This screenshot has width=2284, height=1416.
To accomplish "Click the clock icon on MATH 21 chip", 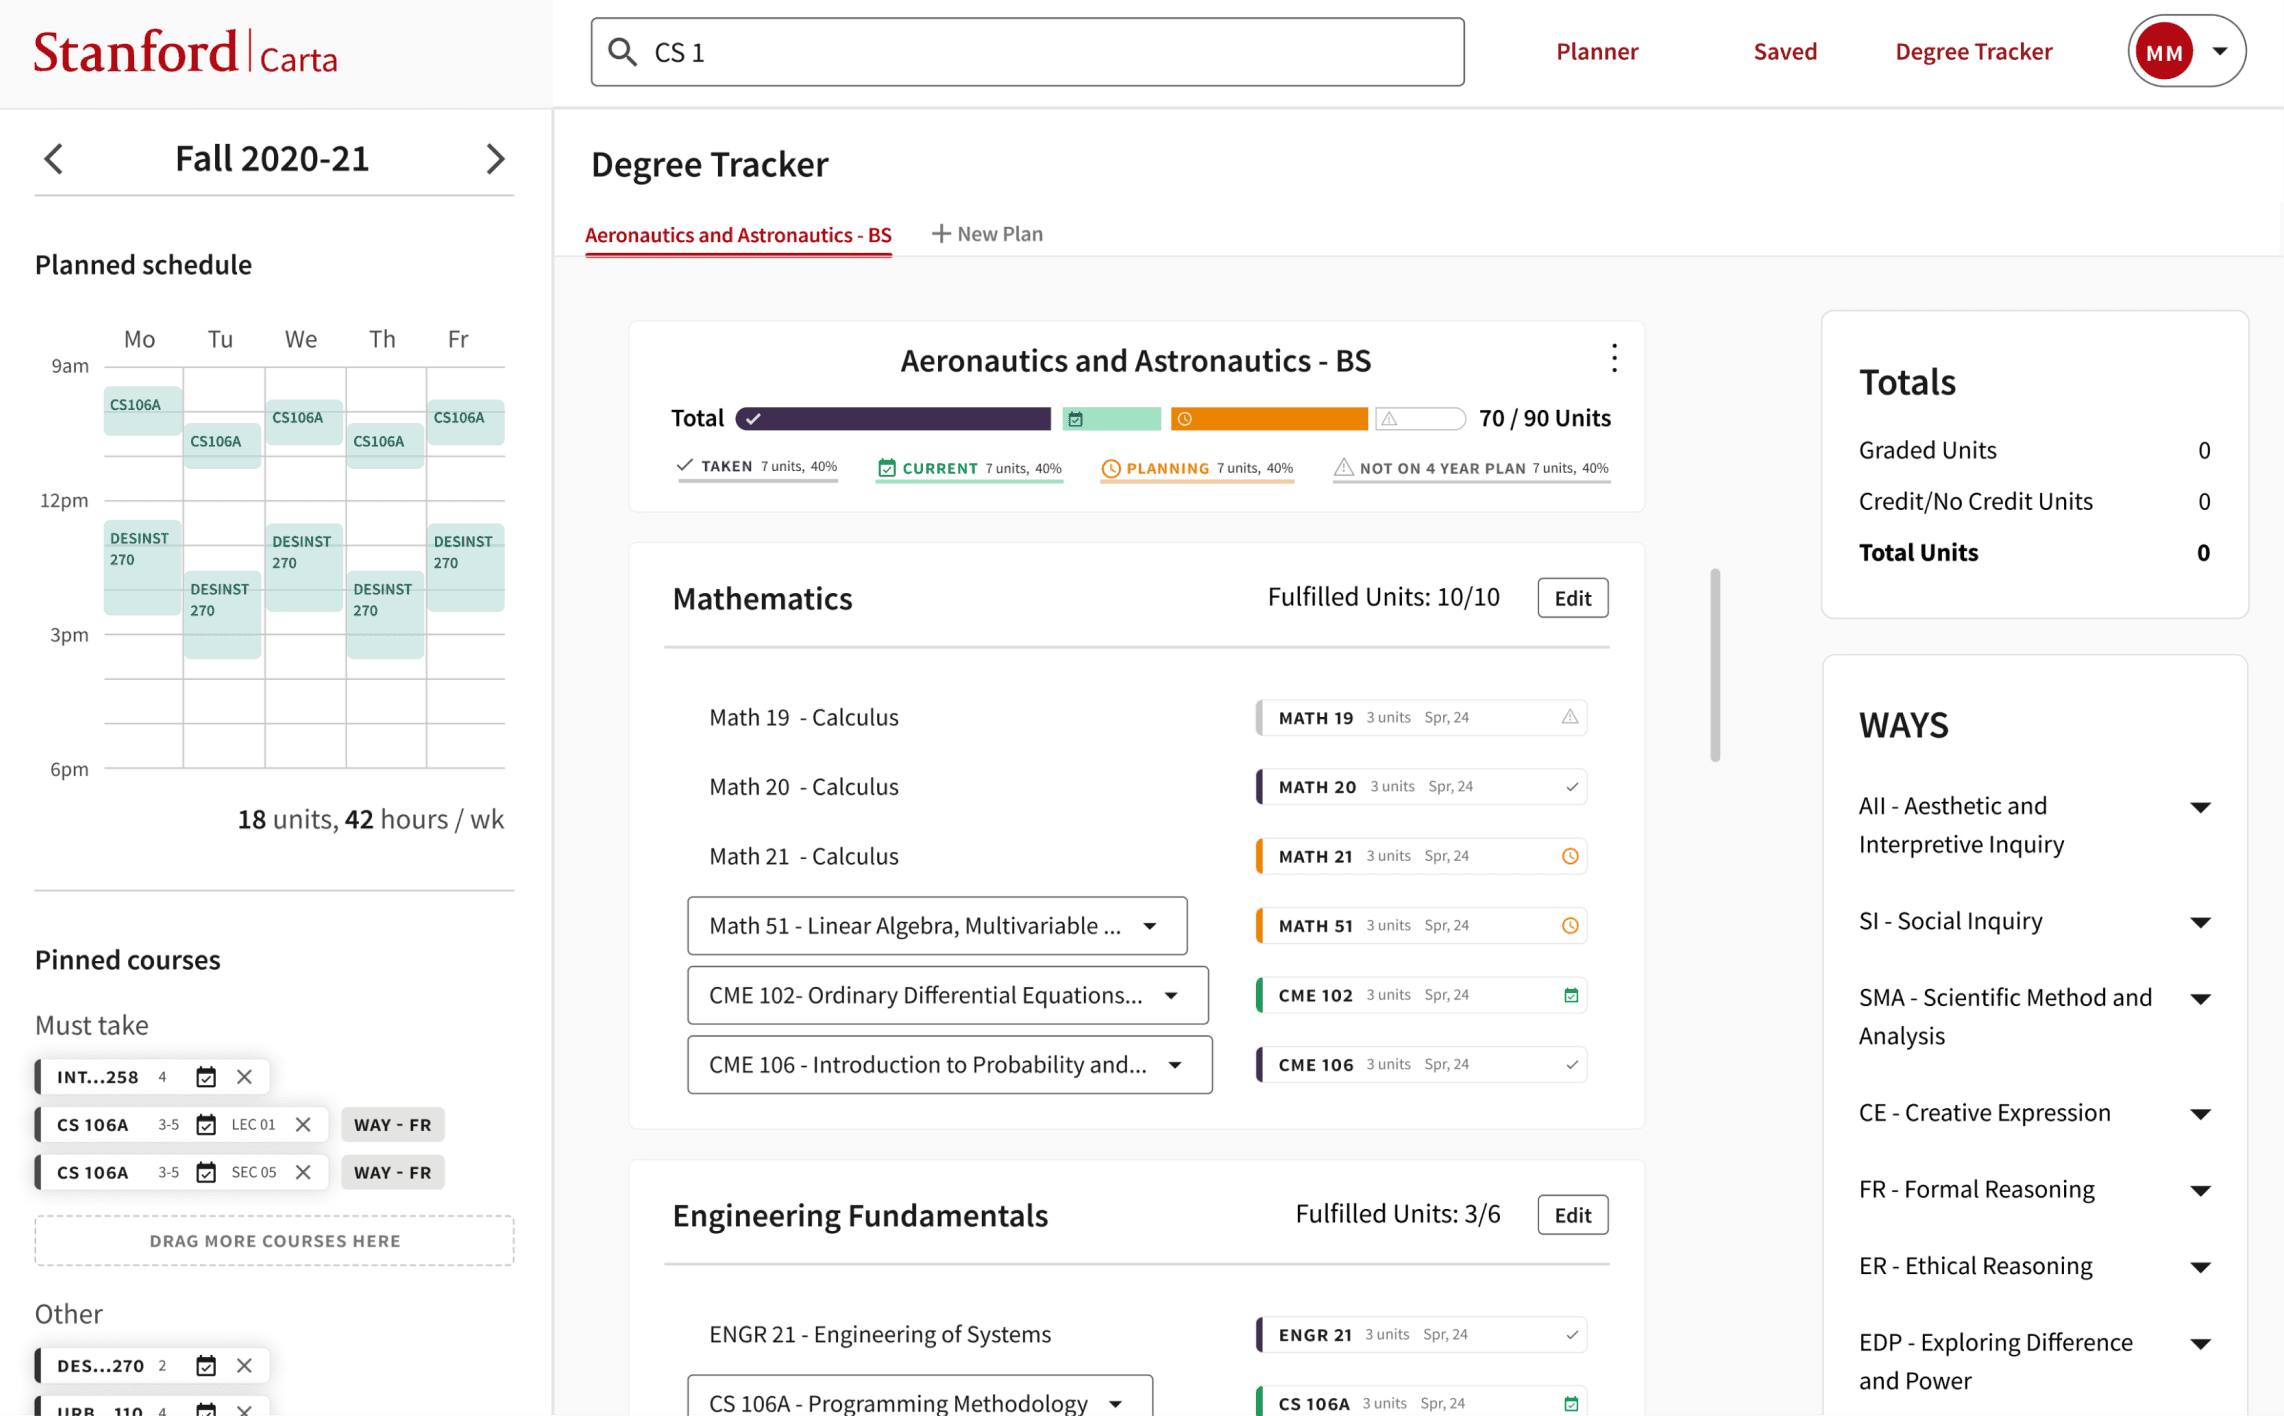I will (1570, 856).
